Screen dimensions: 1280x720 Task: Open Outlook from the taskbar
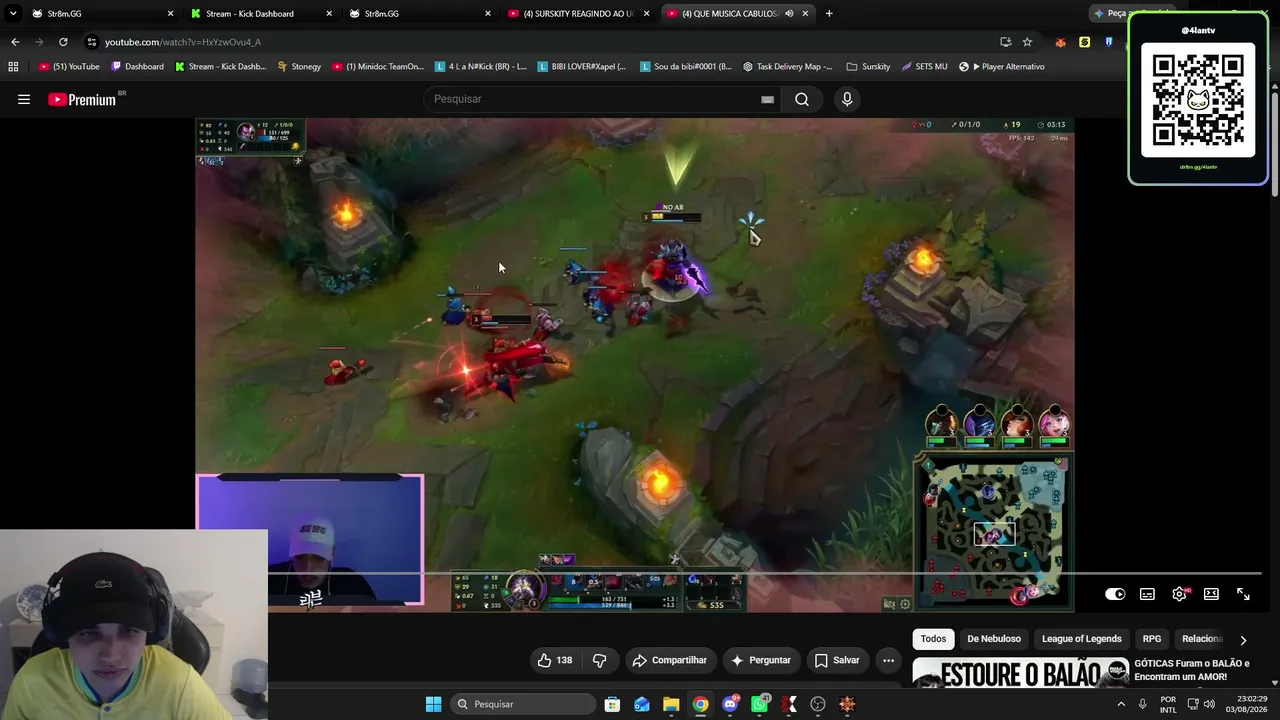[x=642, y=704]
